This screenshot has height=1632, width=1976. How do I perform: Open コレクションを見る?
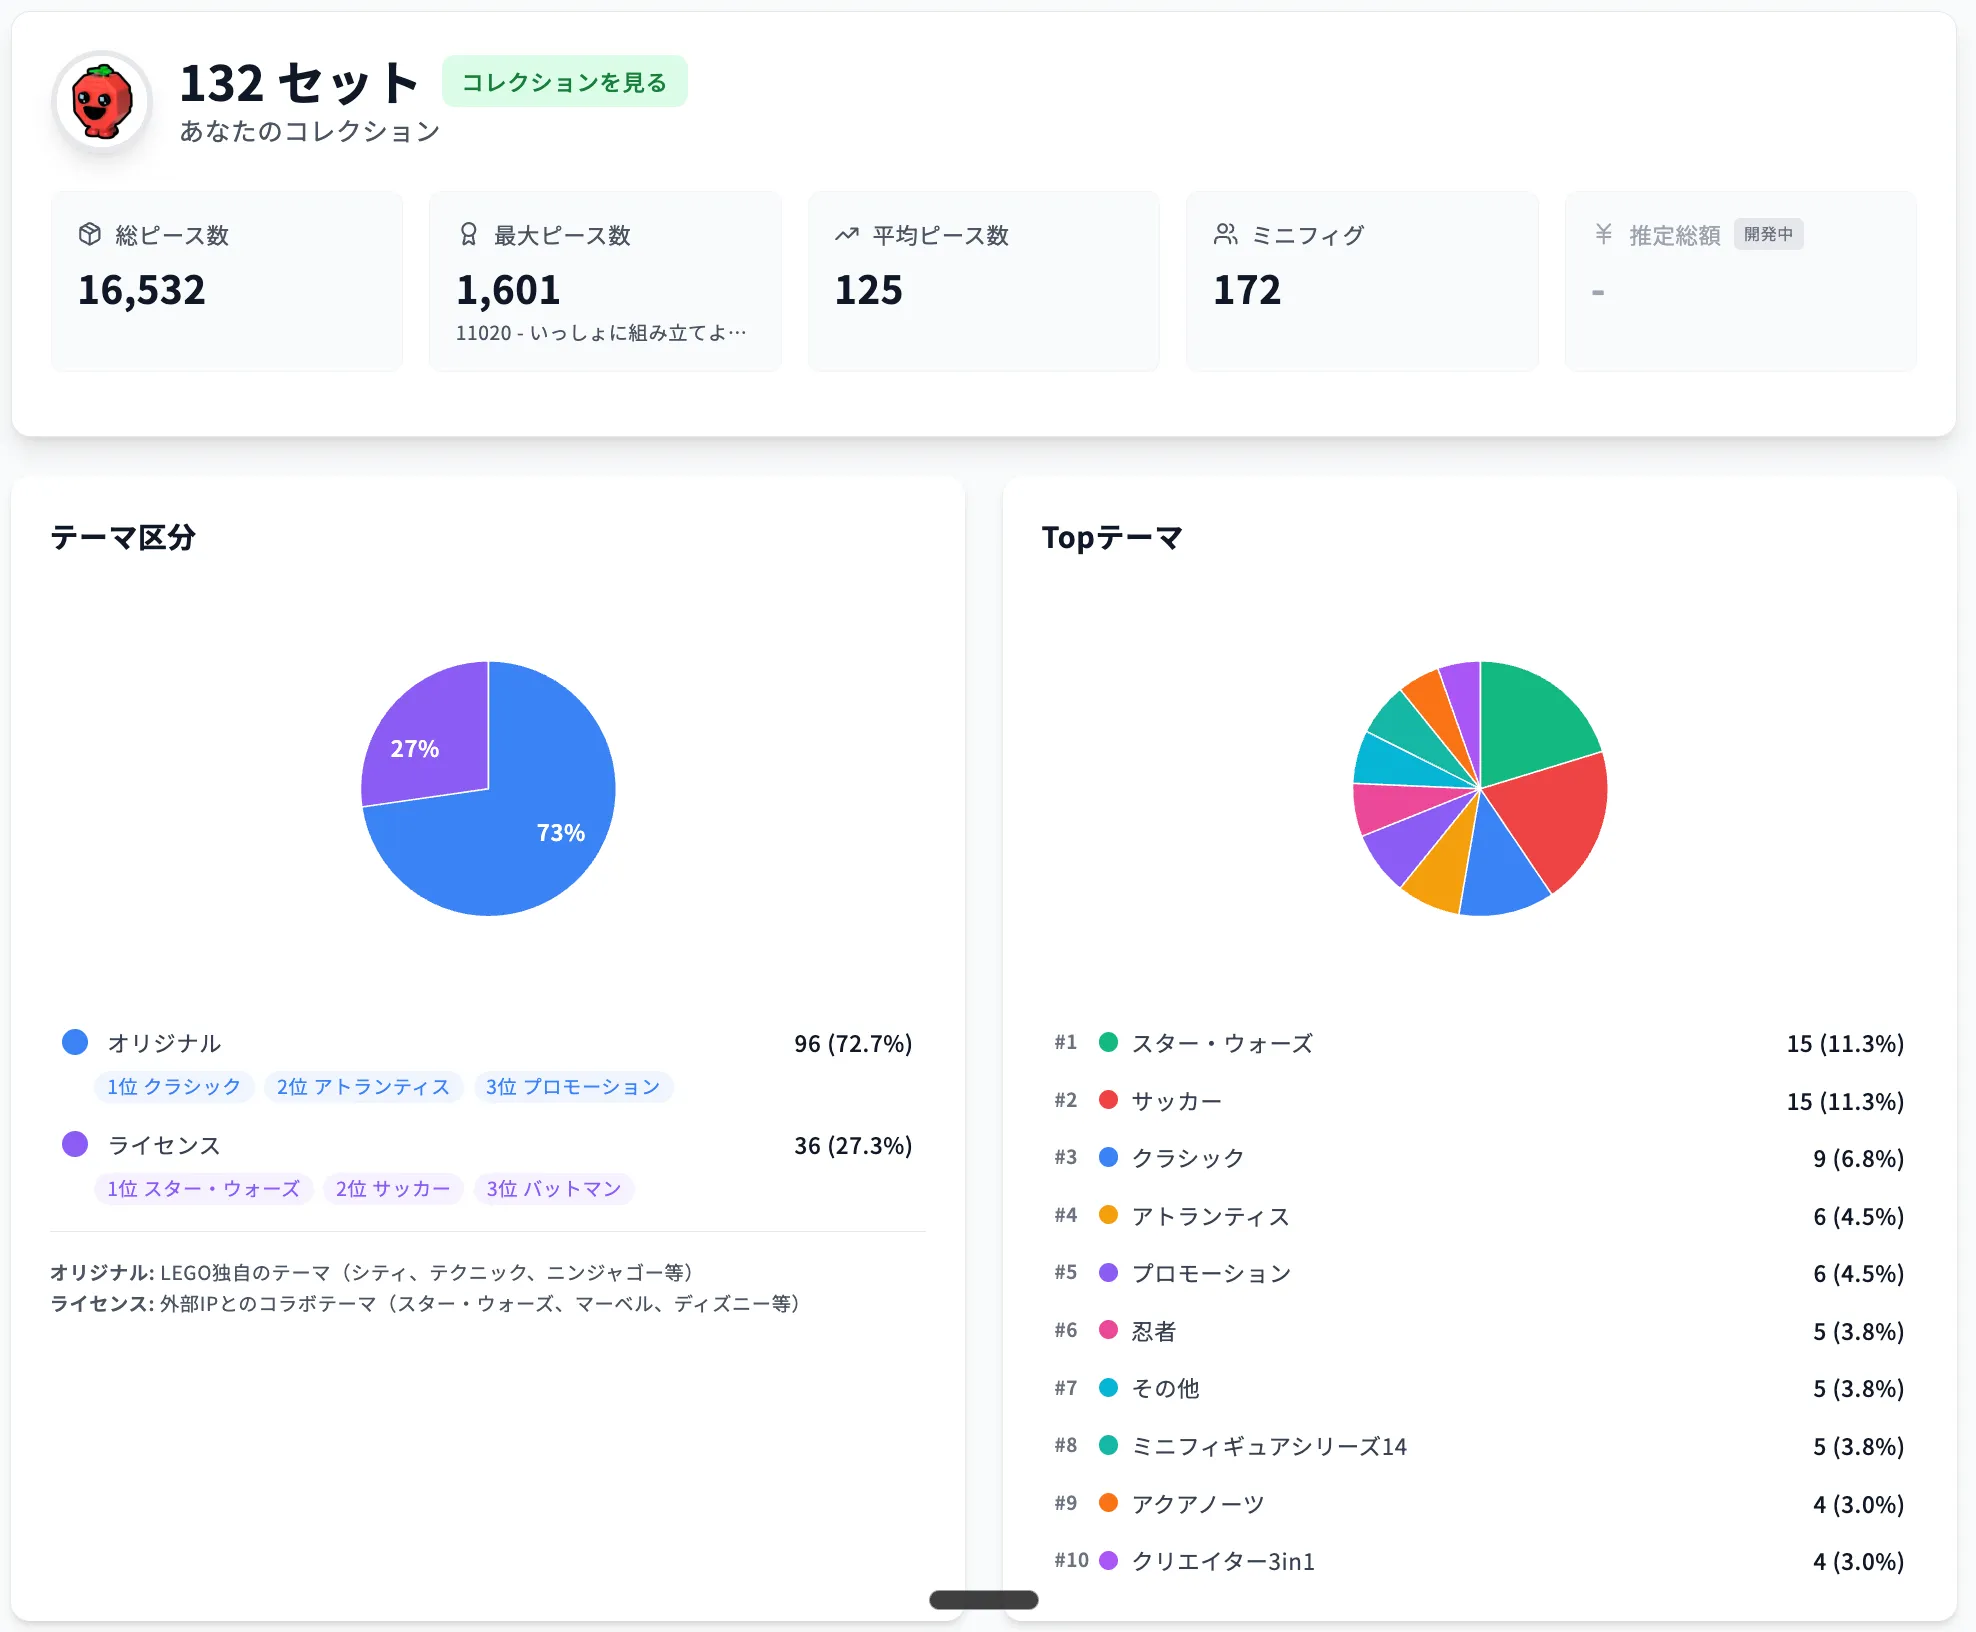click(564, 81)
